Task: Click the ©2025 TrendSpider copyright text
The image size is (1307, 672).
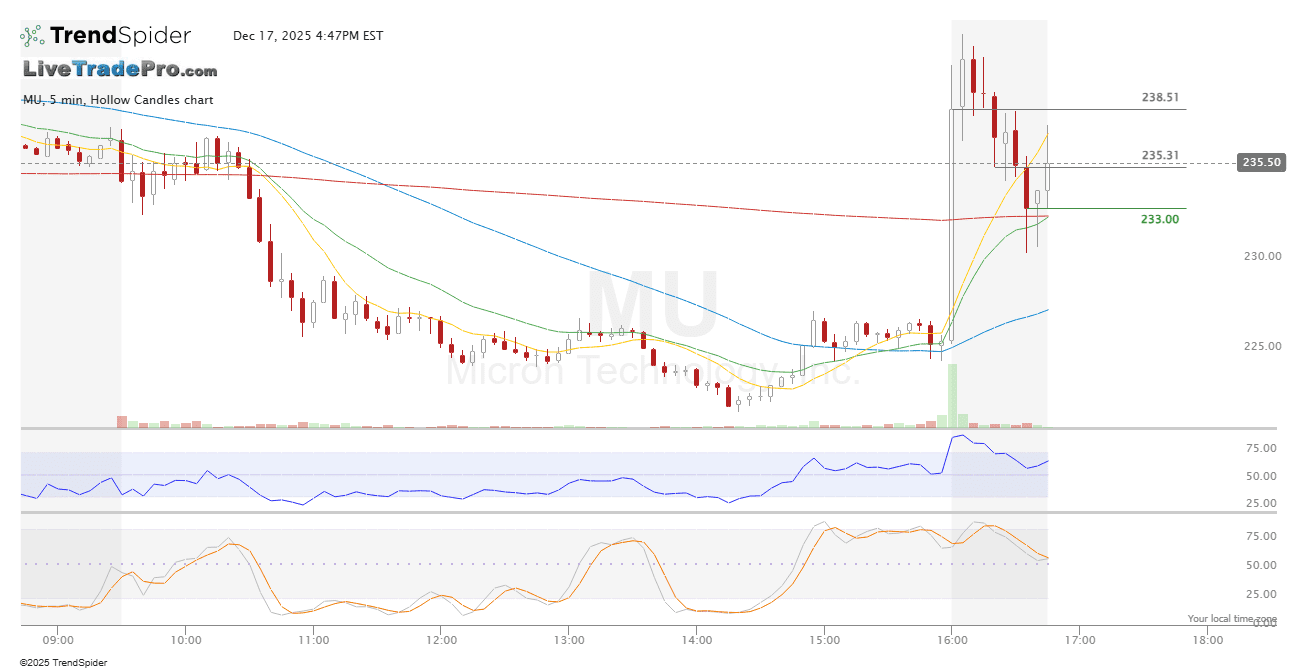Action: tap(63, 662)
